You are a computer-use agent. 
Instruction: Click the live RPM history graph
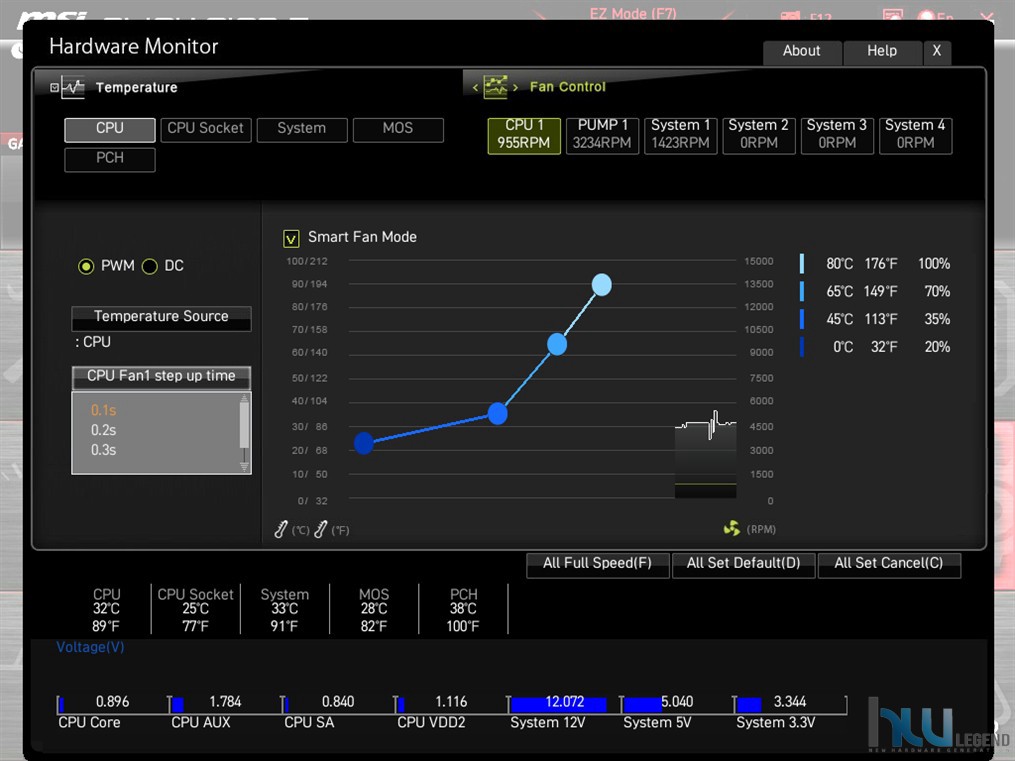click(706, 454)
